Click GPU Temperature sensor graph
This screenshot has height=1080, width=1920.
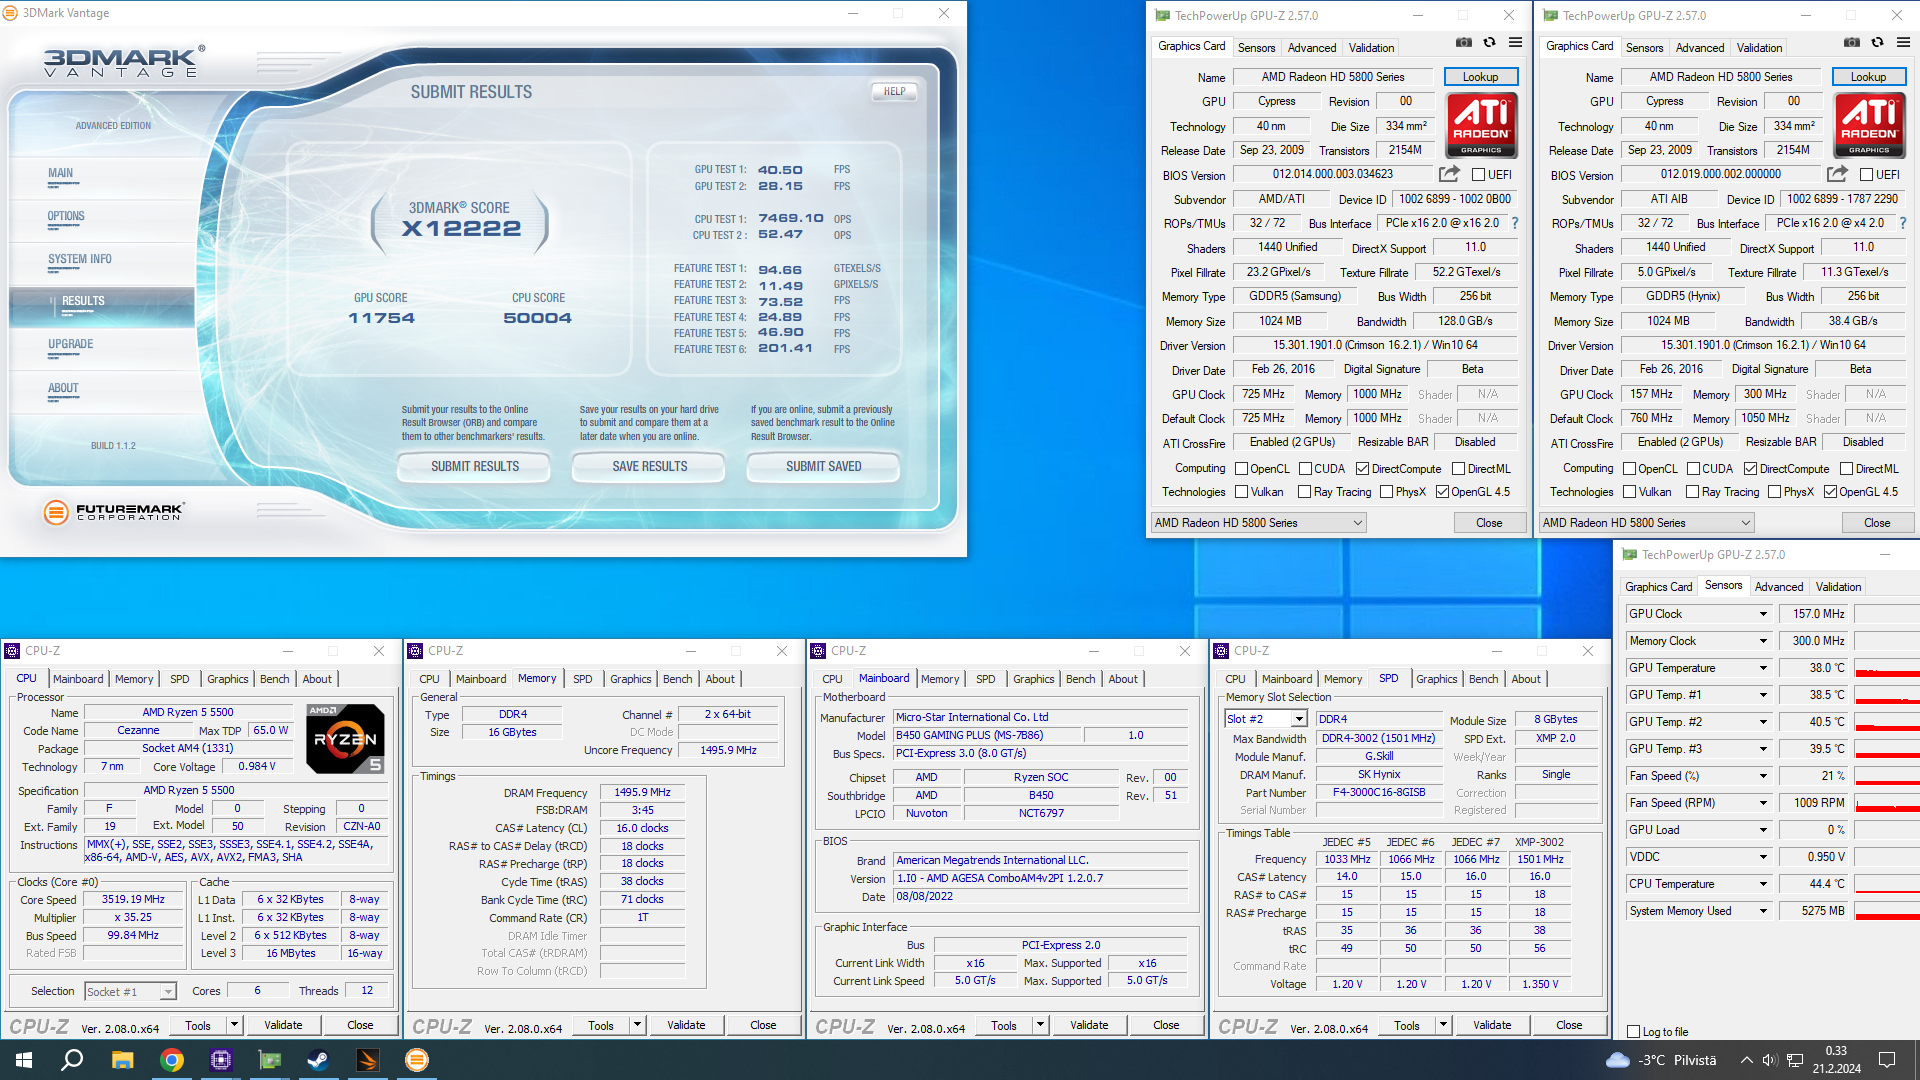1887,668
